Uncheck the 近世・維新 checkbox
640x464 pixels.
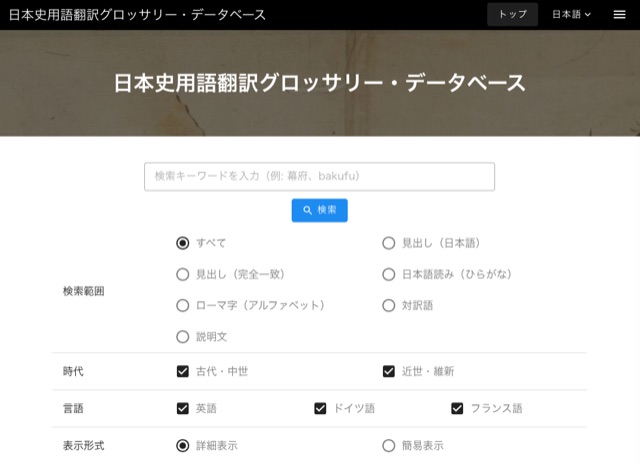pyautogui.click(x=389, y=371)
